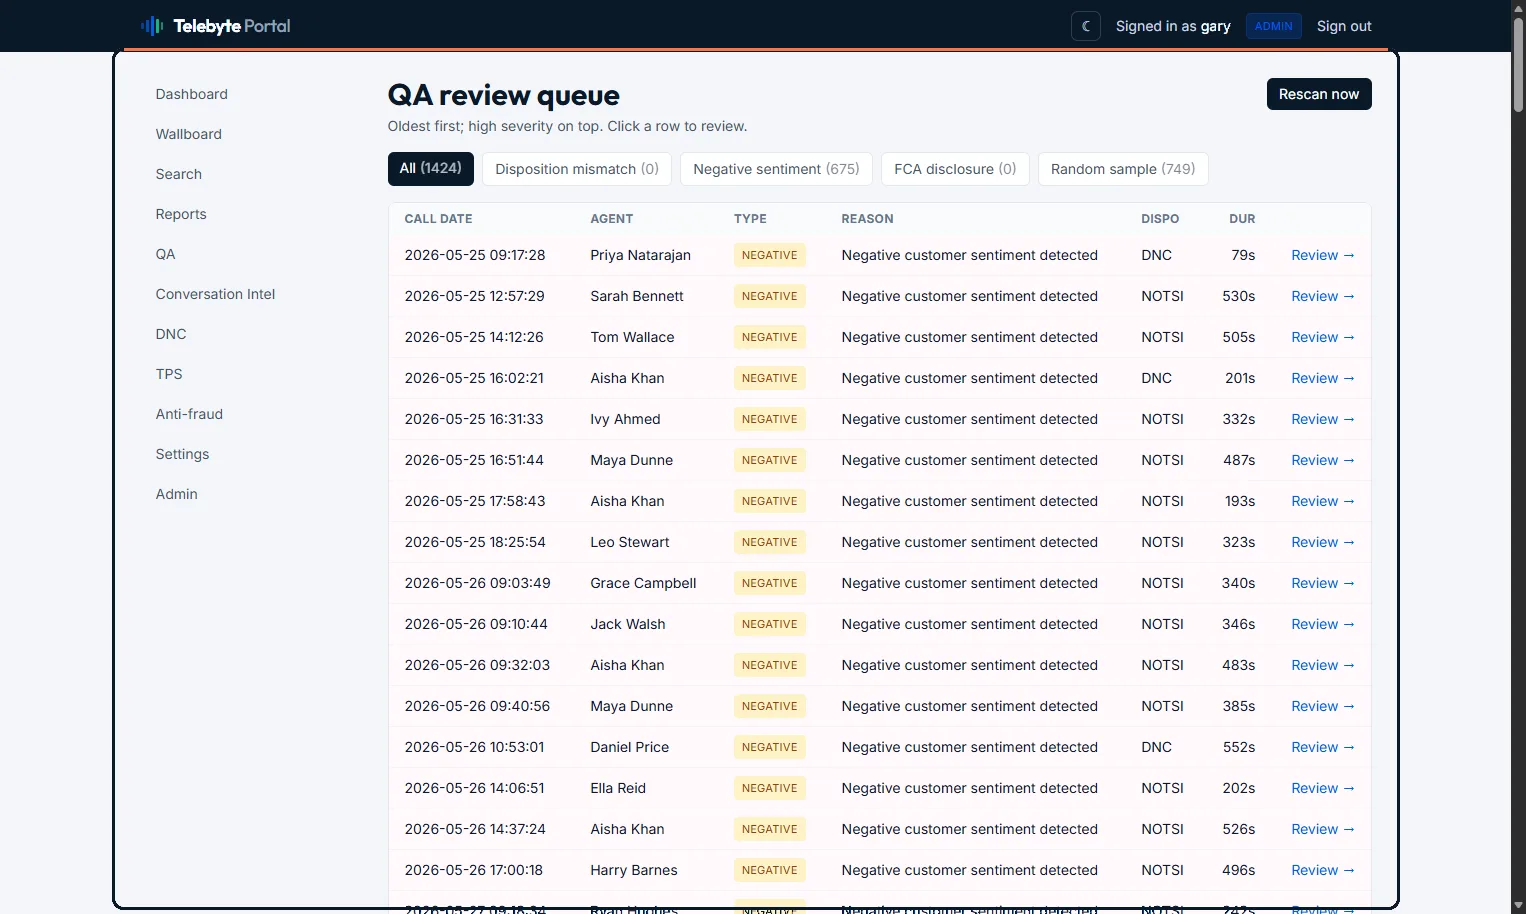The width and height of the screenshot is (1526, 914).
Task: Toggle dark mode moon icon
Action: pos(1086,26)
